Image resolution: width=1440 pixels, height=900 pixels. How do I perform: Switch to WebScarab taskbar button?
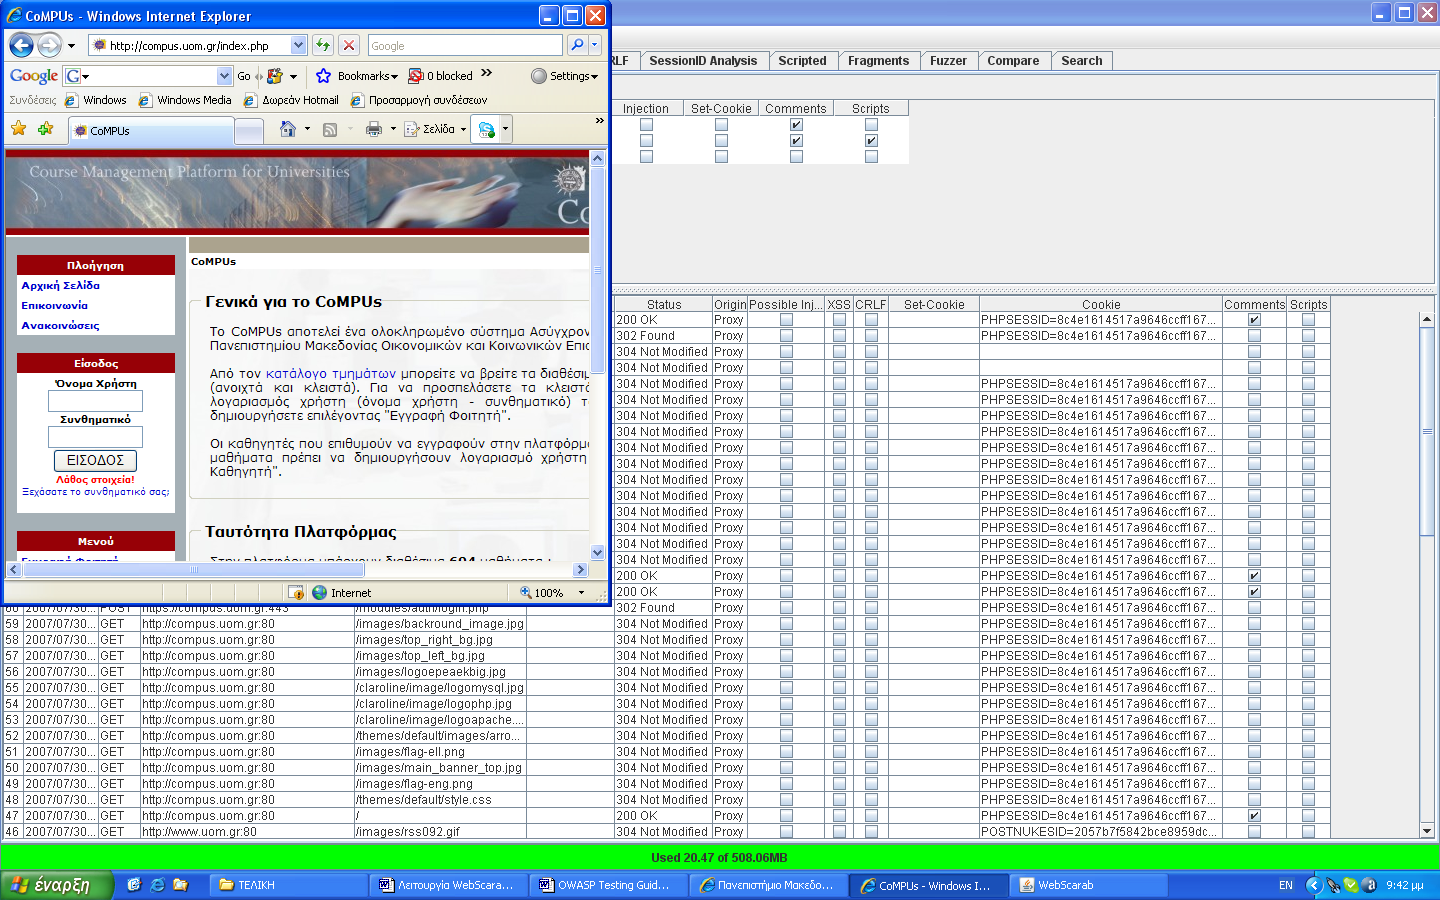click(x=1088, y=885)
